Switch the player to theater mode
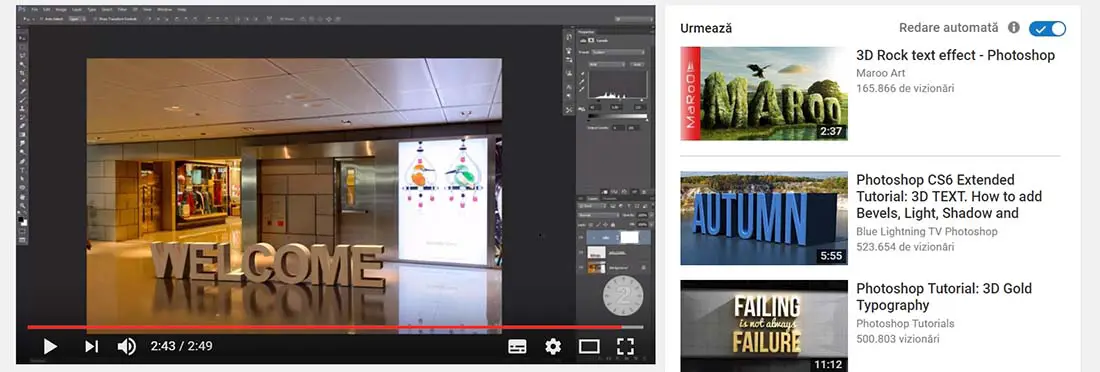1100x372 pixels. (589, 346)
